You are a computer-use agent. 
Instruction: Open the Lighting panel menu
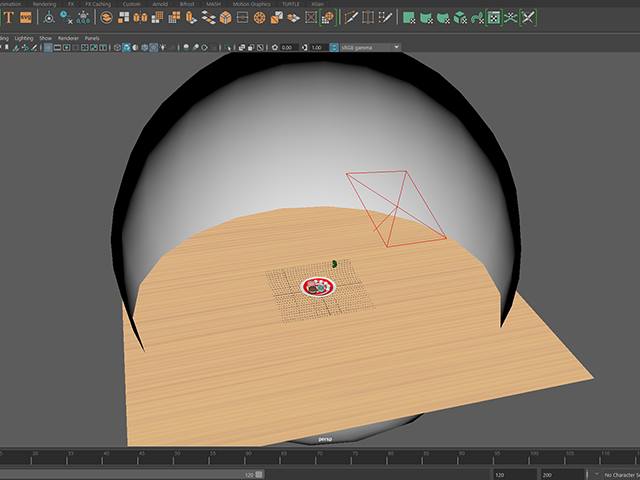click(x=24, y=38)
